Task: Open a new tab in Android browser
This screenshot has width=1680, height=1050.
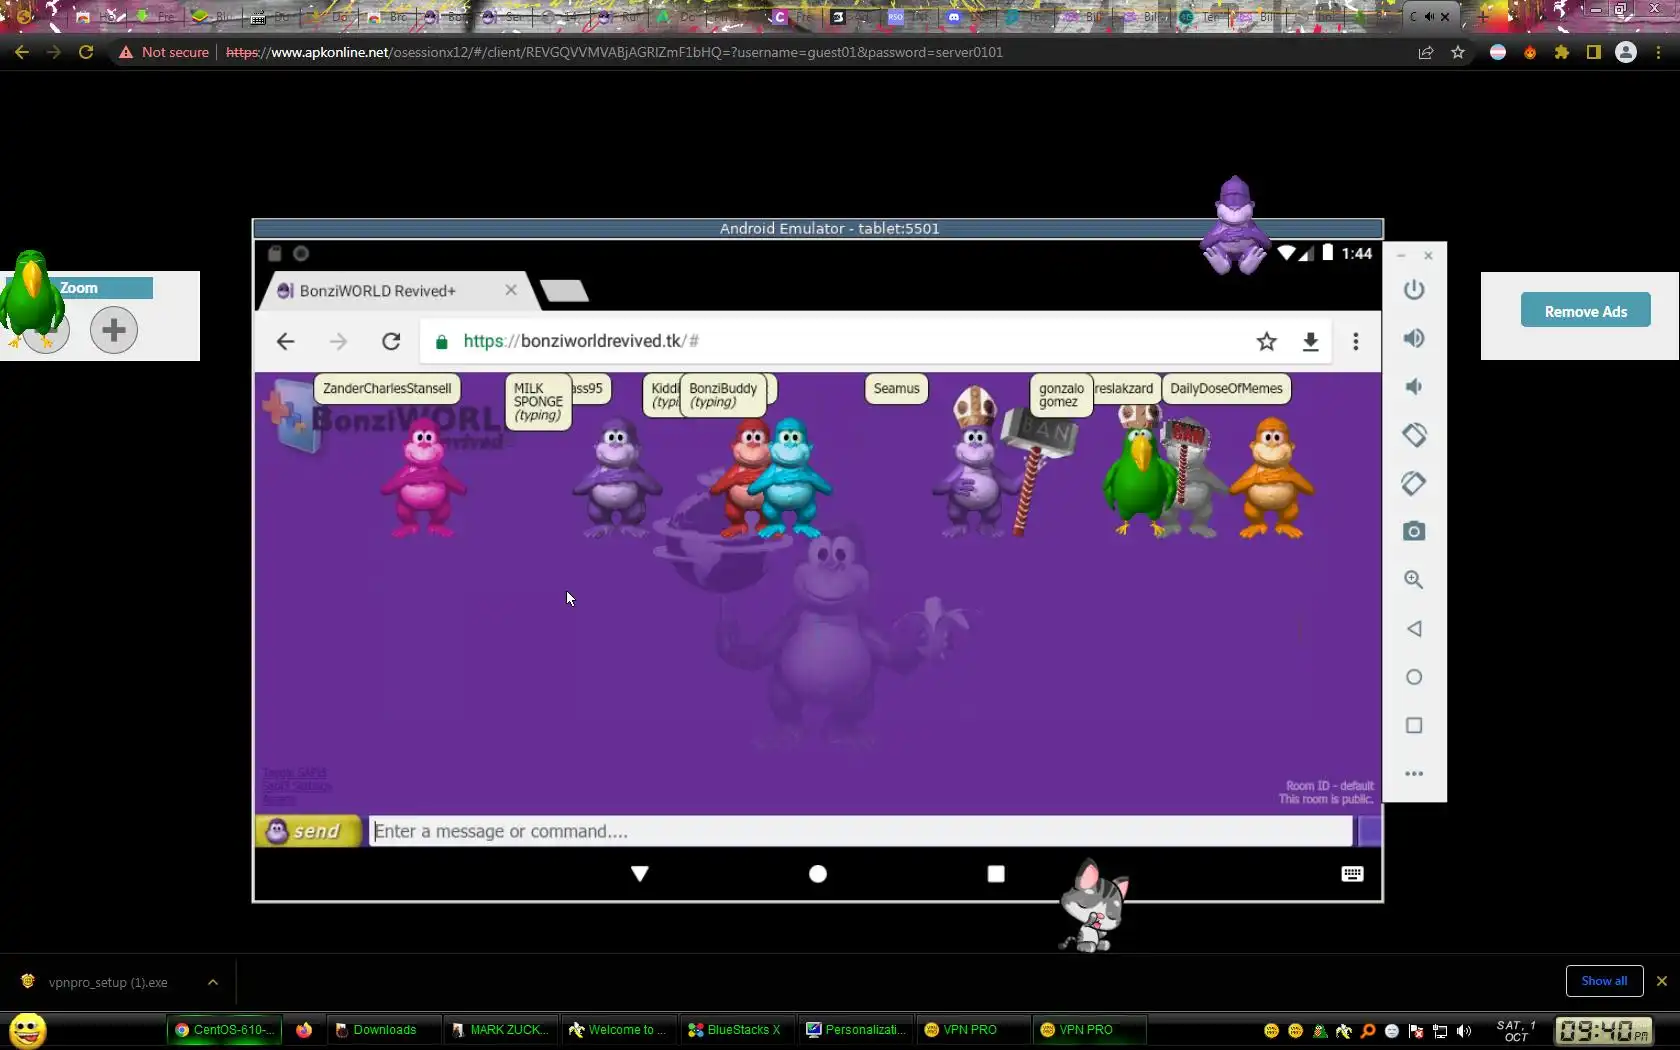Action: coord(564,291)
